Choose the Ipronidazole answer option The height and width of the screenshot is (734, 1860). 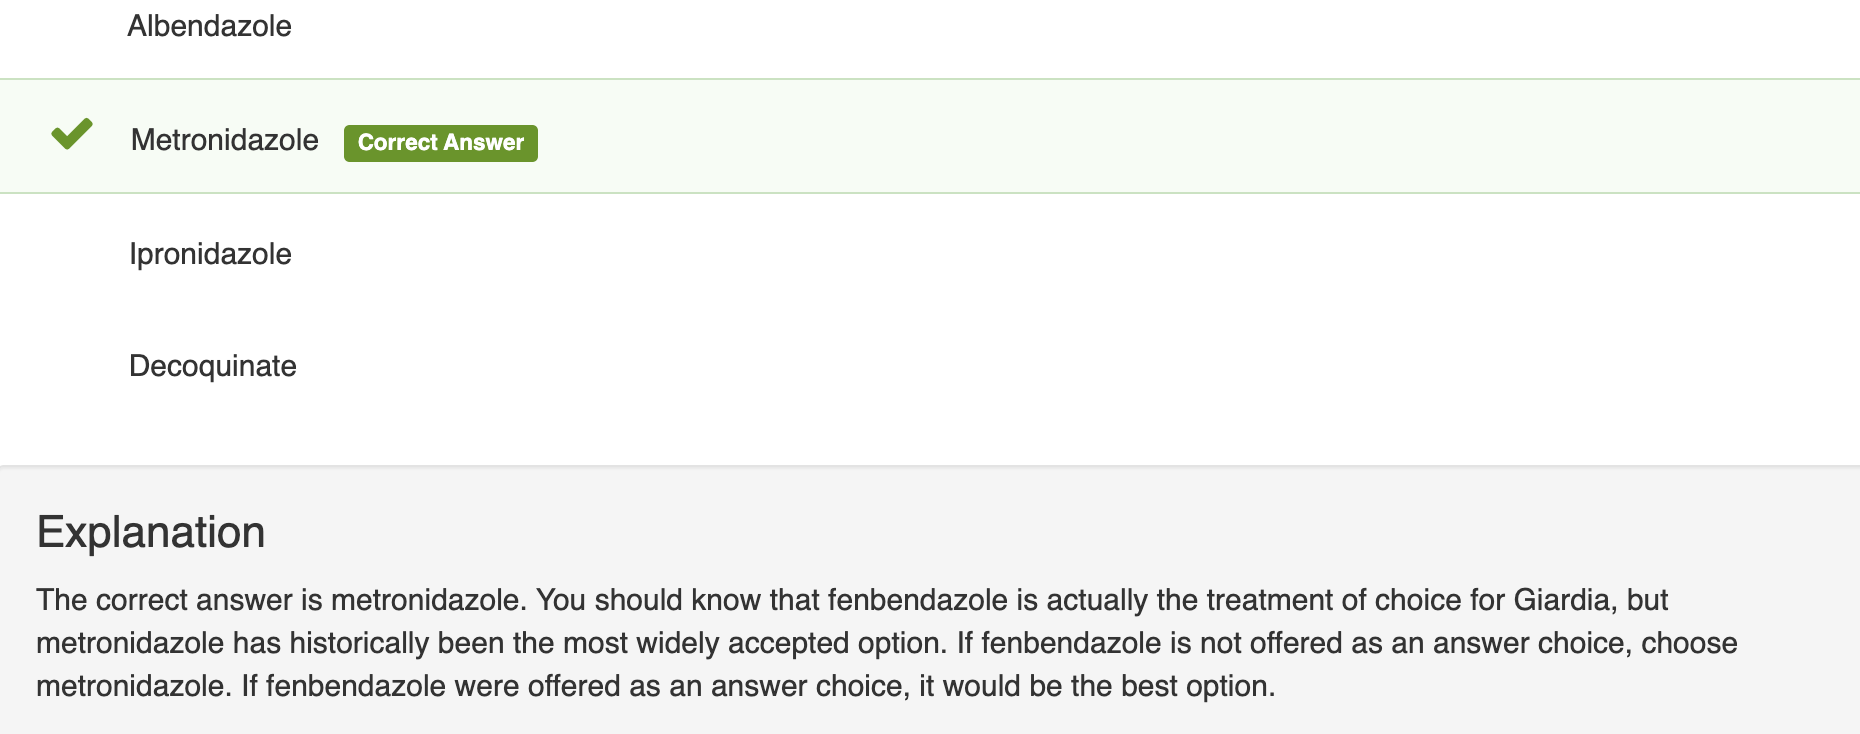(210, 254)
